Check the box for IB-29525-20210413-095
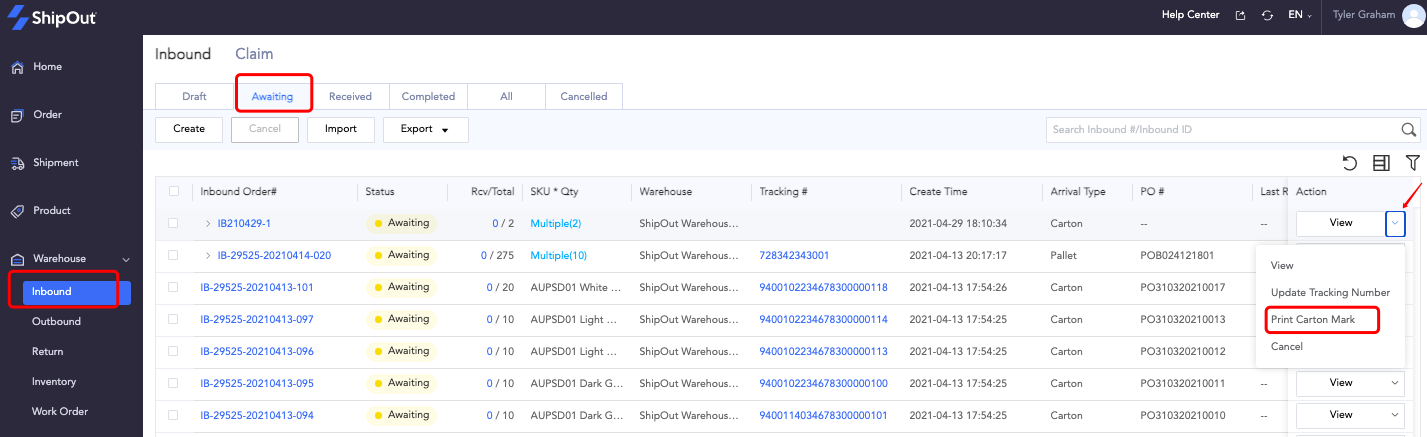The height and width of the screenshot is (437, 1427). click(x=174, y=383)
